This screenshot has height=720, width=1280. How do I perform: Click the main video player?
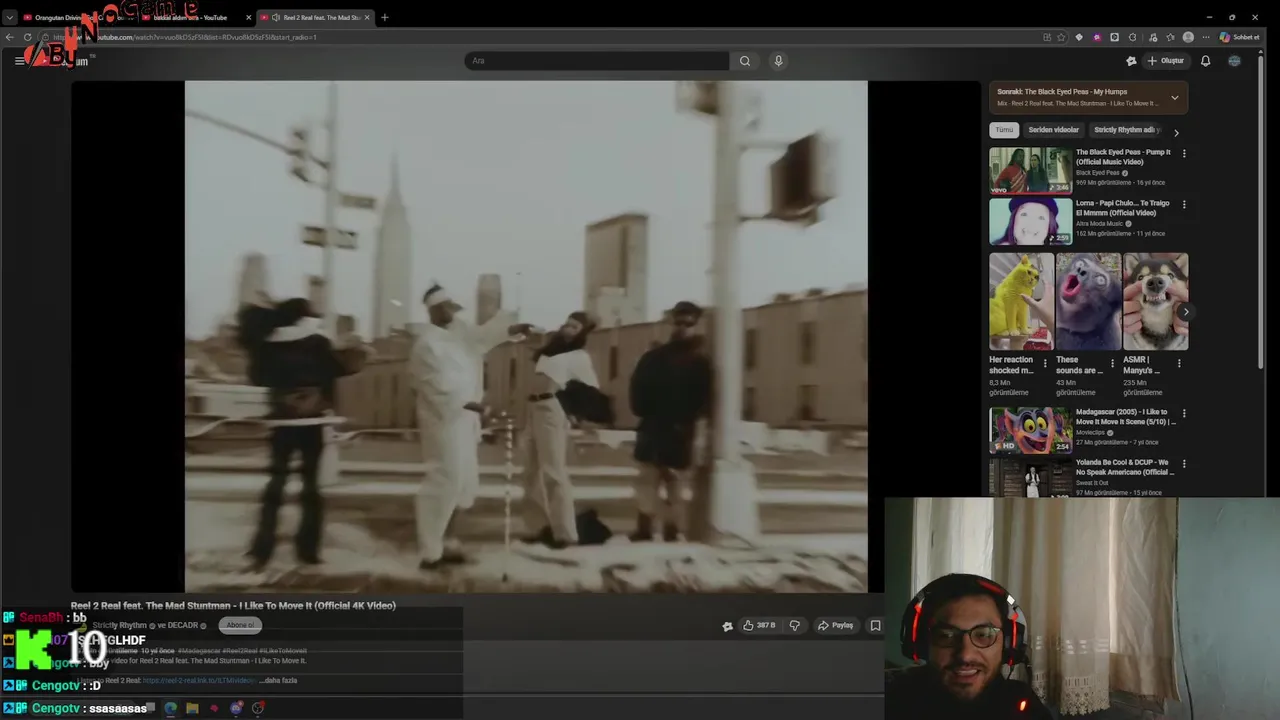click(x=526, y=337)
